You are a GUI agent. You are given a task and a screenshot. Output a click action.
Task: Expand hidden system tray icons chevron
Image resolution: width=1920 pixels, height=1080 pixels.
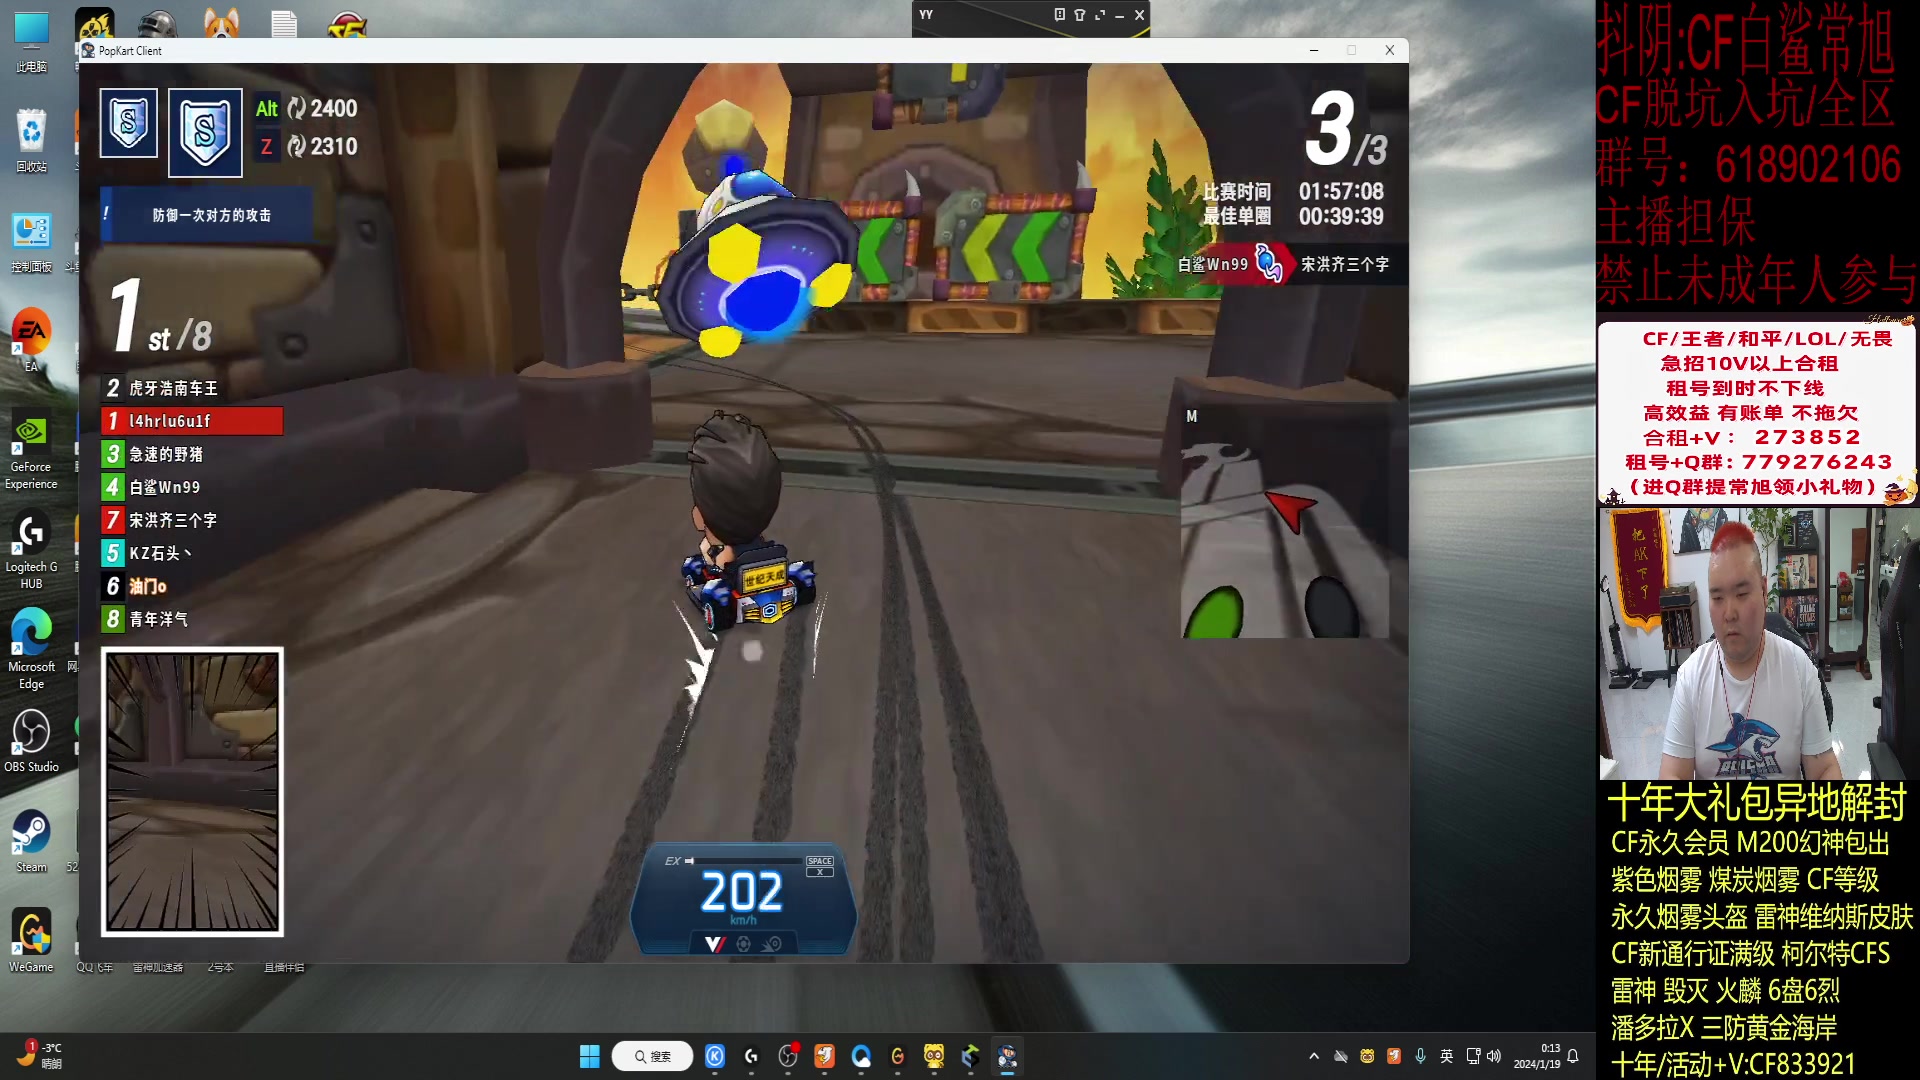click(1314, 1056)
